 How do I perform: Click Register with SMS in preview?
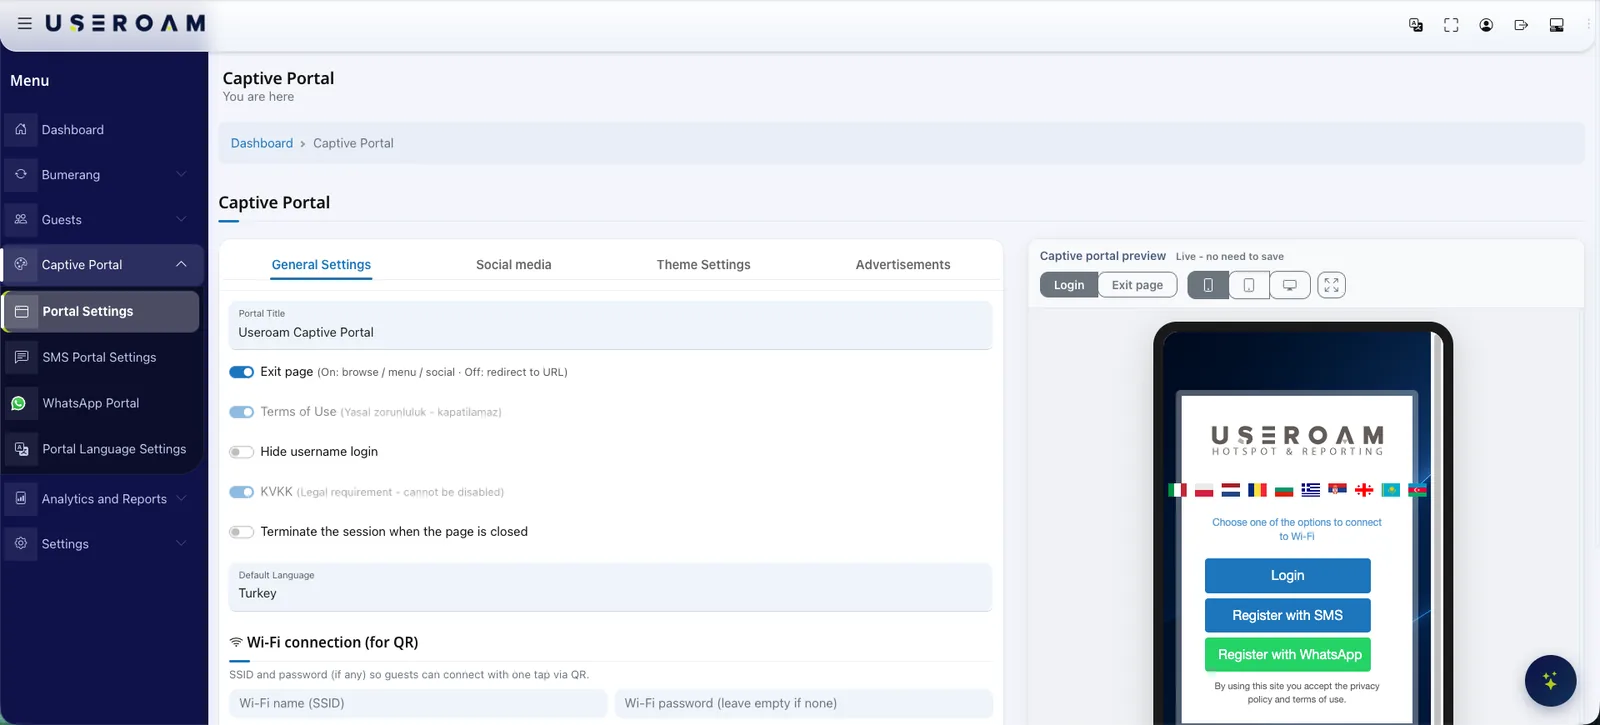point(1287,615)
